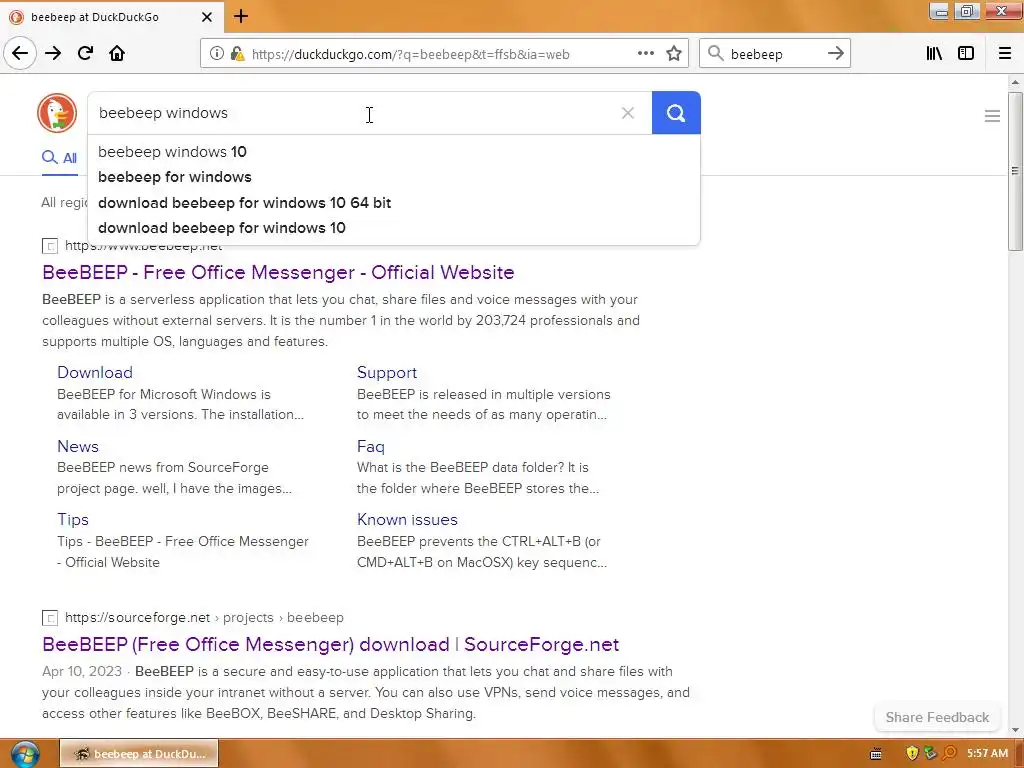Click 'BeeBEEP for Microsoft Windows is' snippet

click(x=164, y=394)
